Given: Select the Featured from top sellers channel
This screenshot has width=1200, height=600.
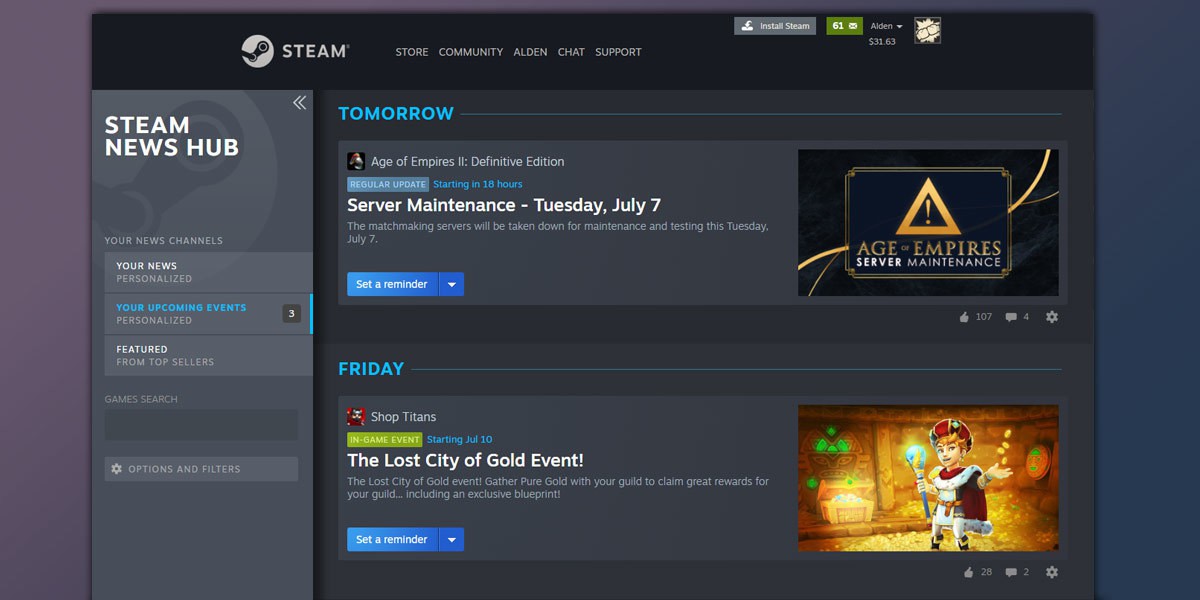Looking at the screenshot, I should coord(208,355).
